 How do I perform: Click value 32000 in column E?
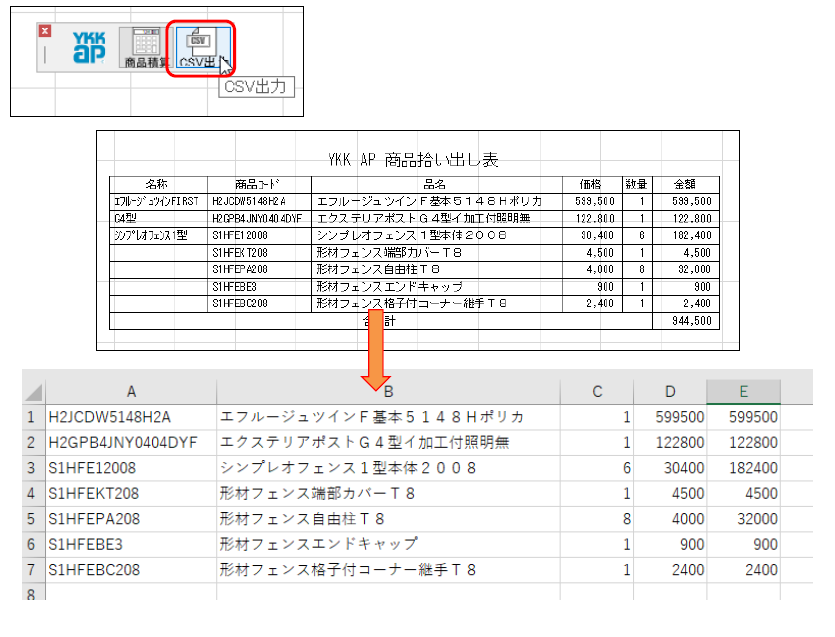743,519
